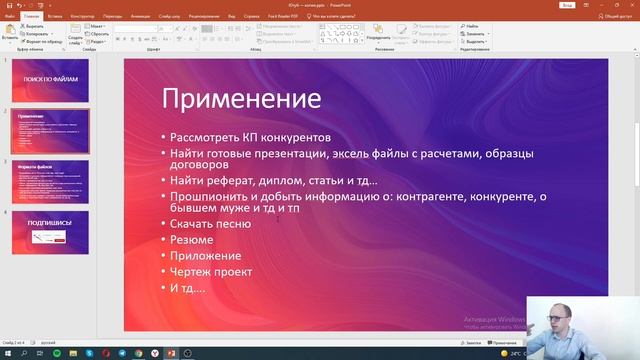Click bullet text Чертеж проект

click(x=211, y=272)
